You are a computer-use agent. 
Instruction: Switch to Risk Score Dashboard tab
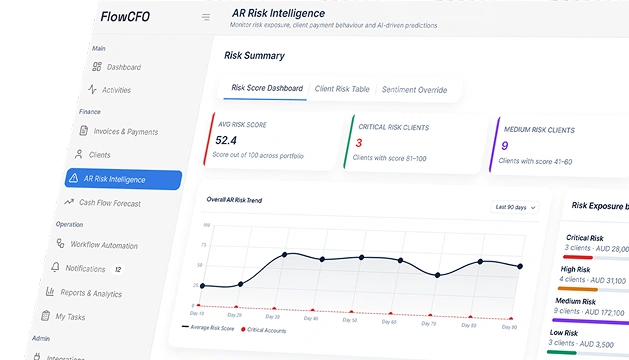267,88
